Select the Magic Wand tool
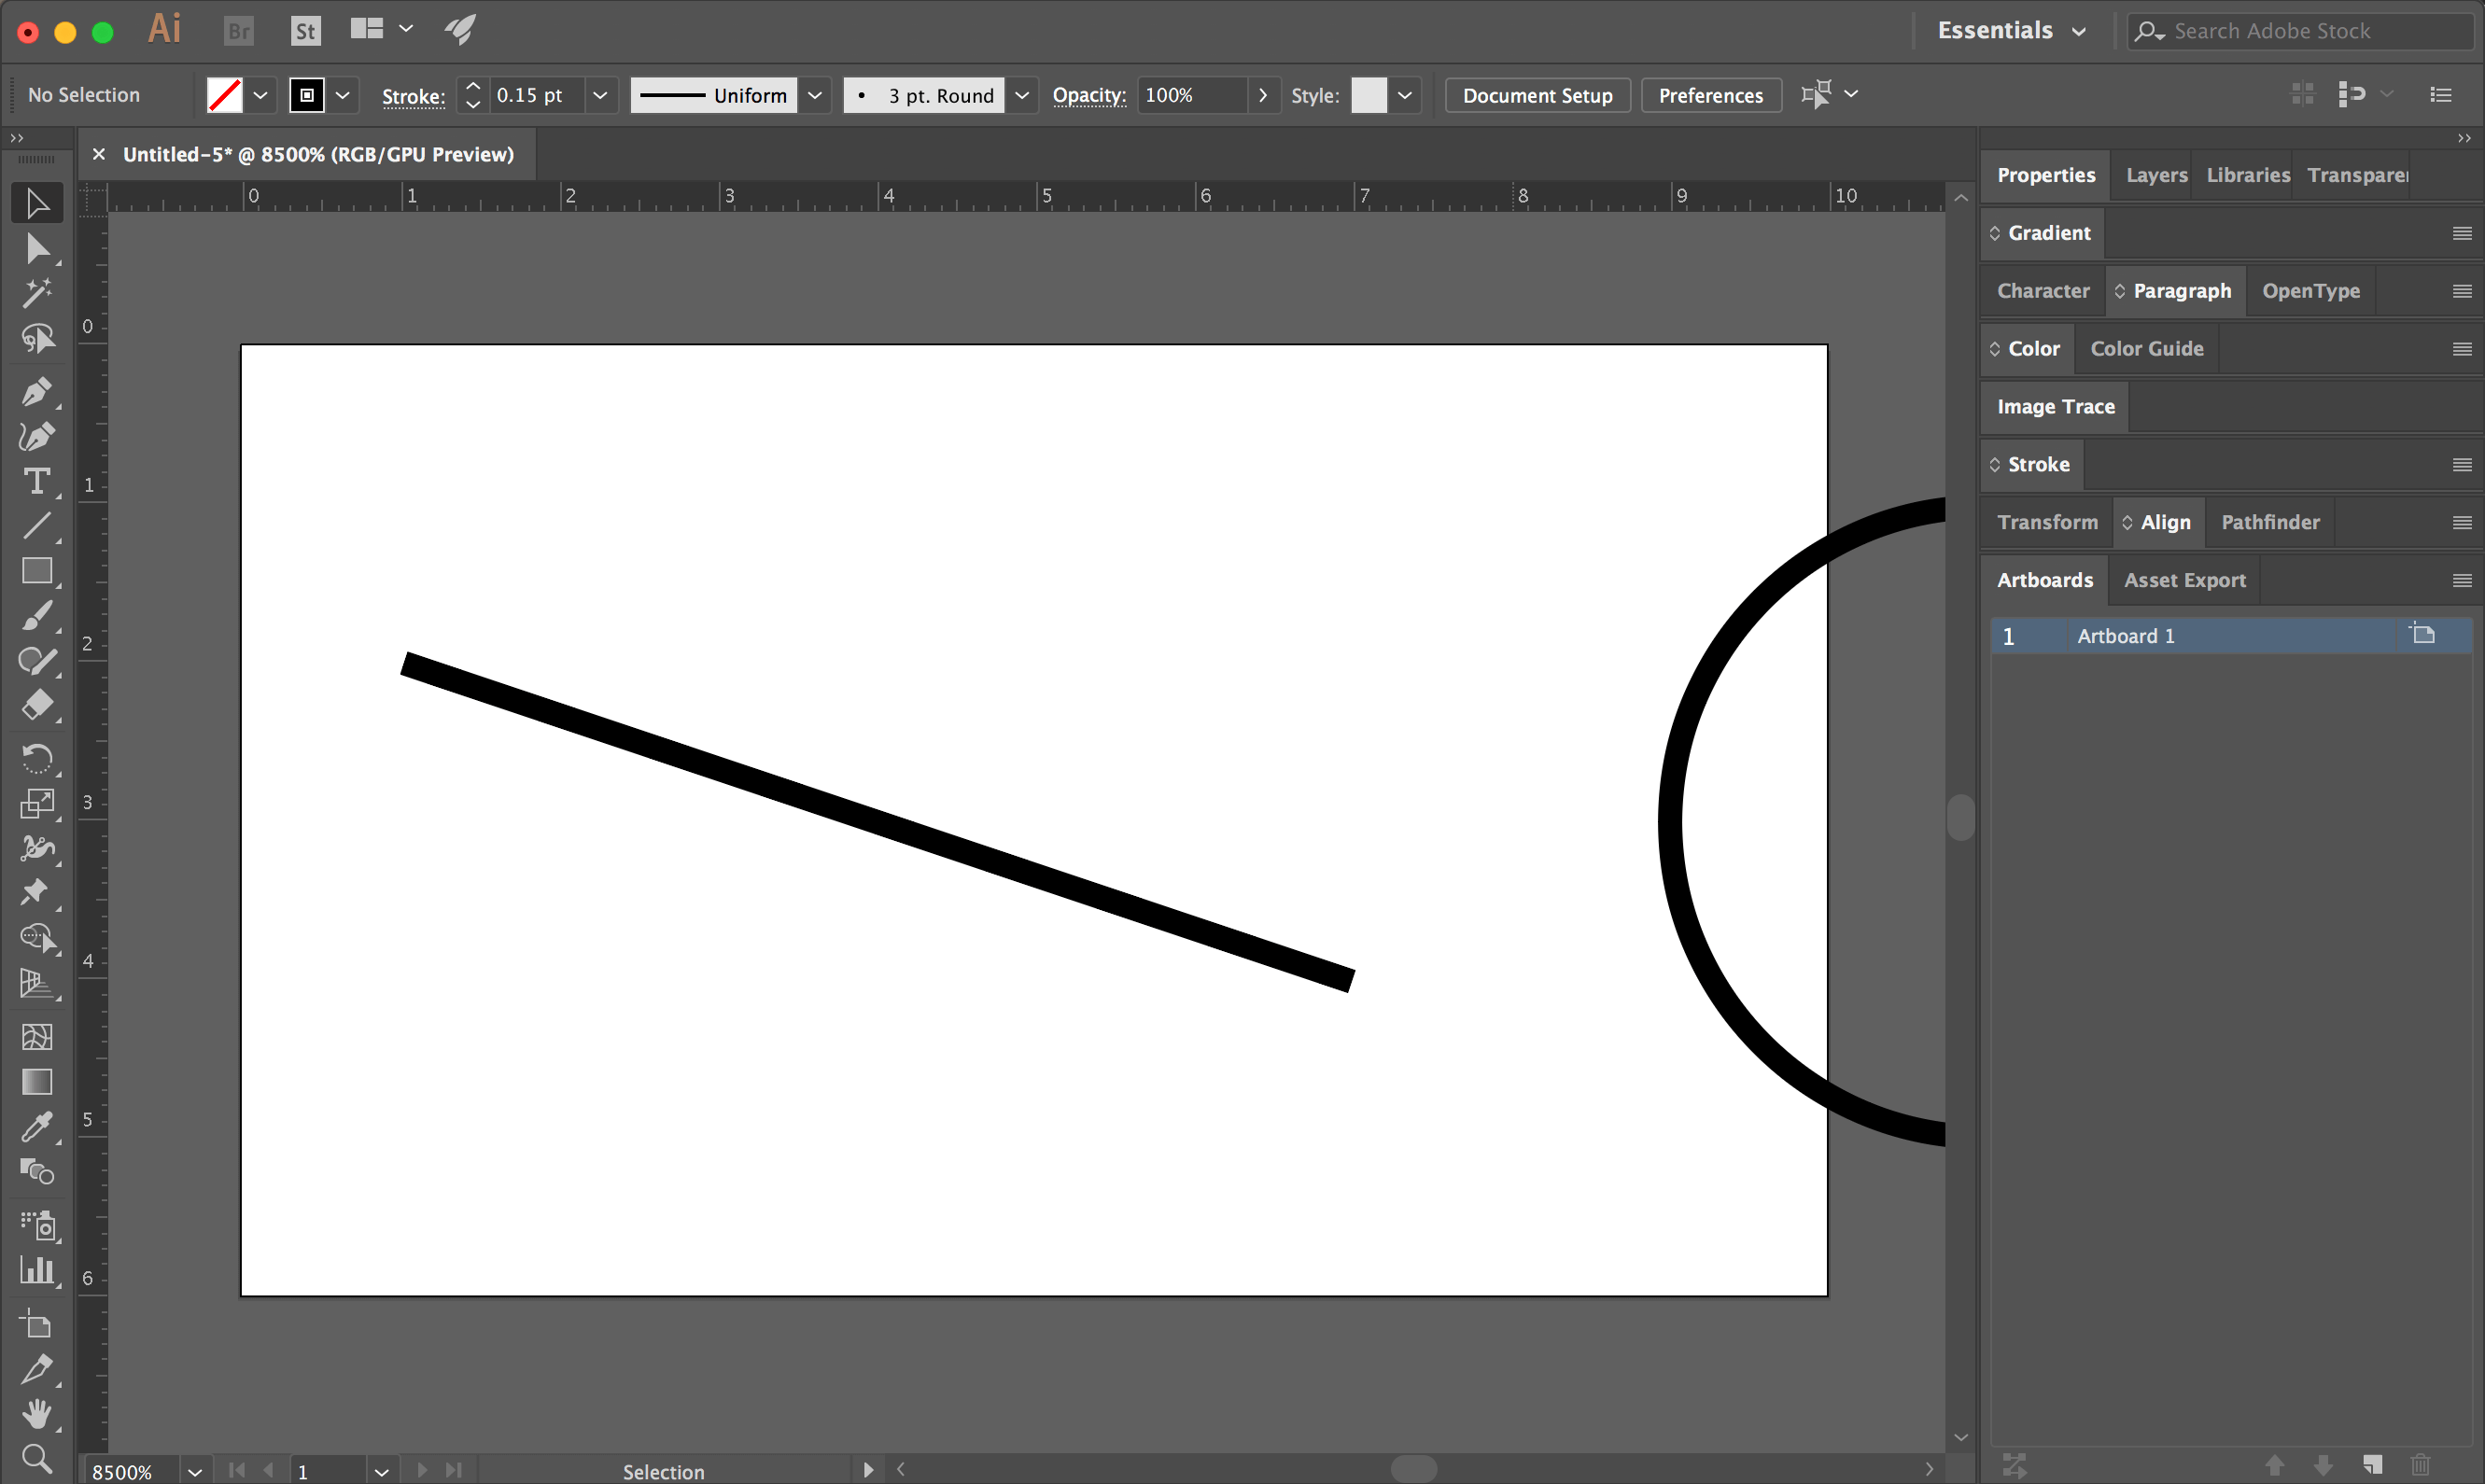The height and width of the screenshot is (1484, 2485). click(37, 293)
